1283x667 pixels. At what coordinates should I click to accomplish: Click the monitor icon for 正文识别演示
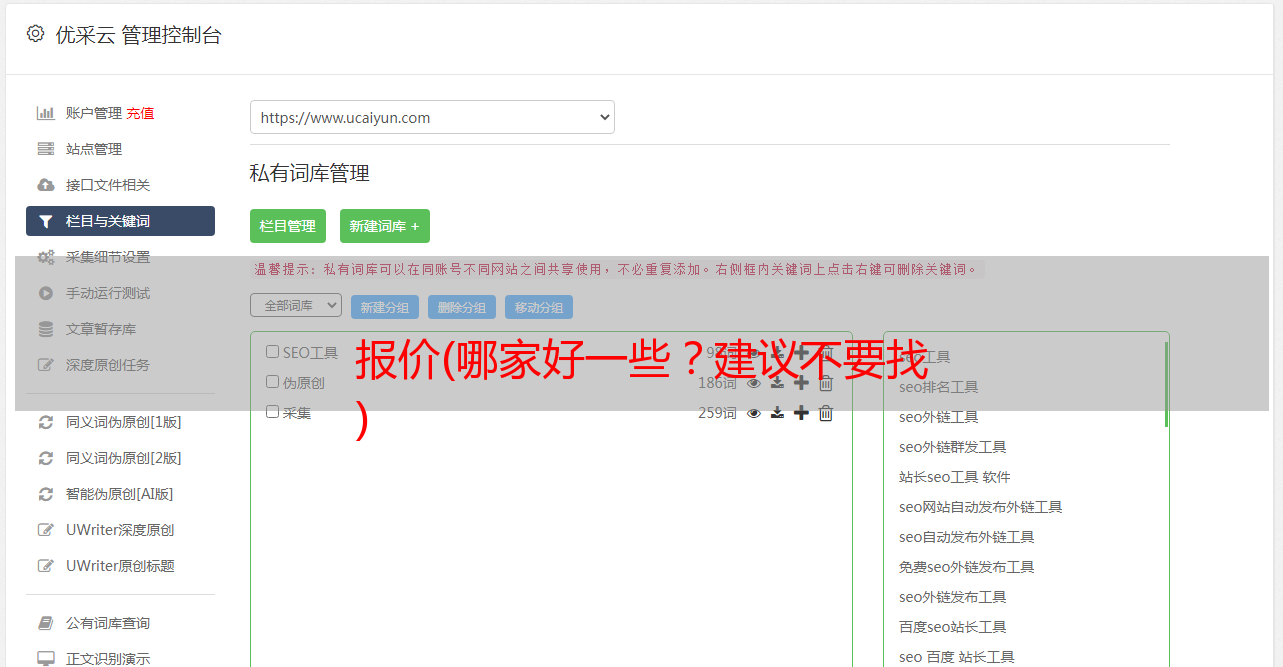(x=45, y=659)
